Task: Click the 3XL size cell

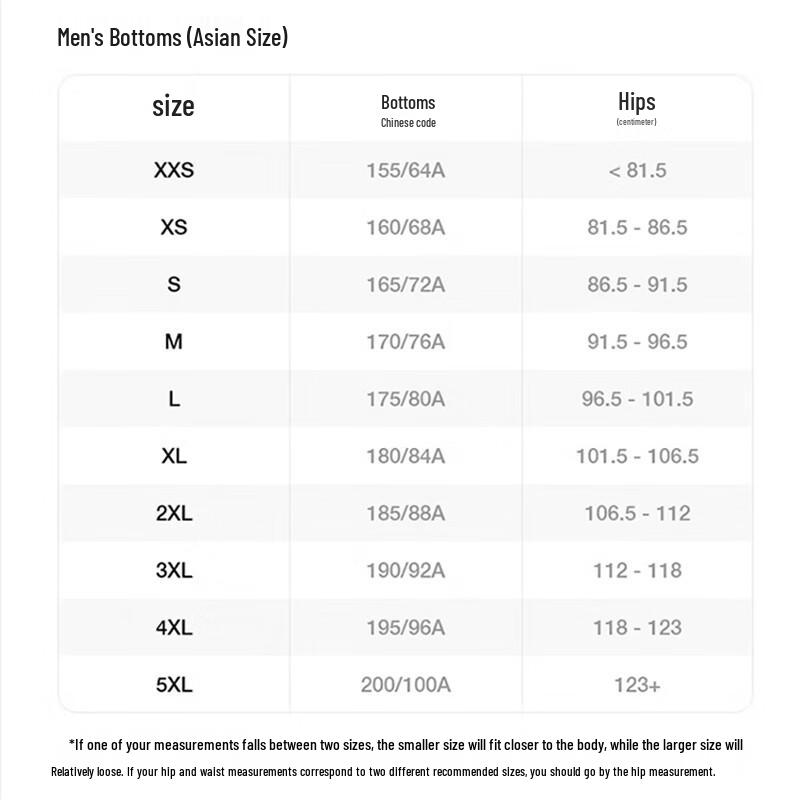Action: [x=174, y=570]
